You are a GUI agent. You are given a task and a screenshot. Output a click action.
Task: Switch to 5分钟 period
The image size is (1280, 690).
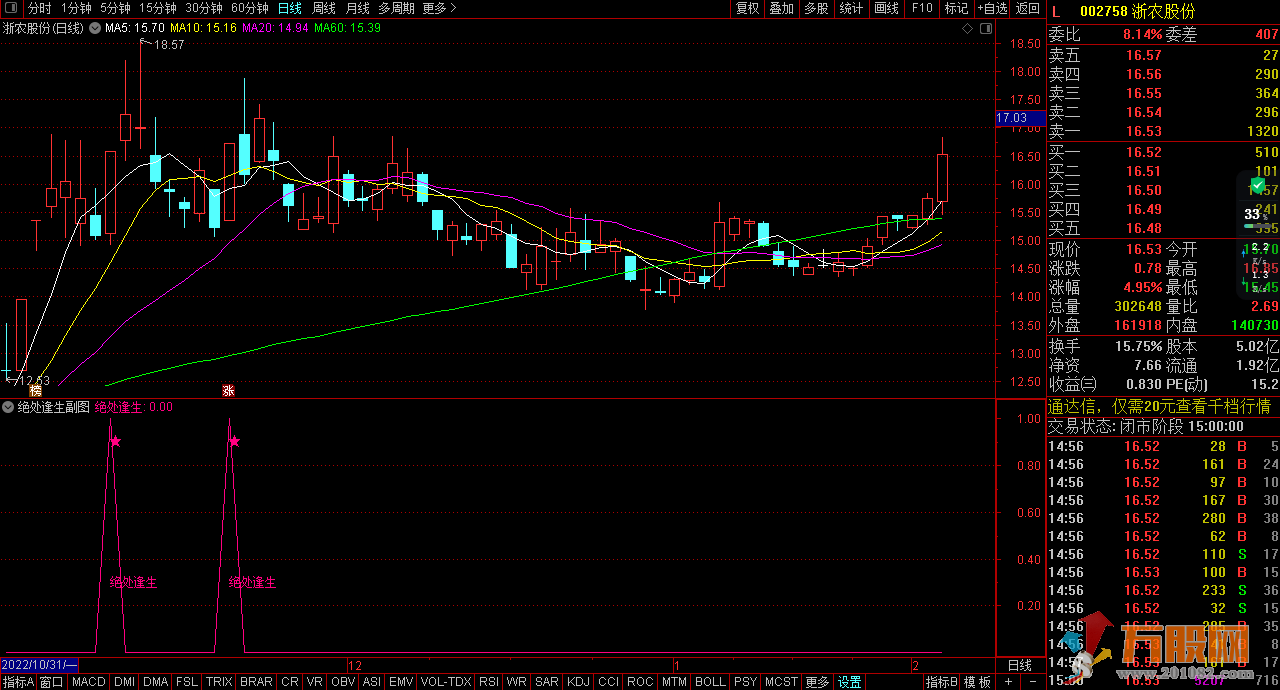tap(115, 8)
